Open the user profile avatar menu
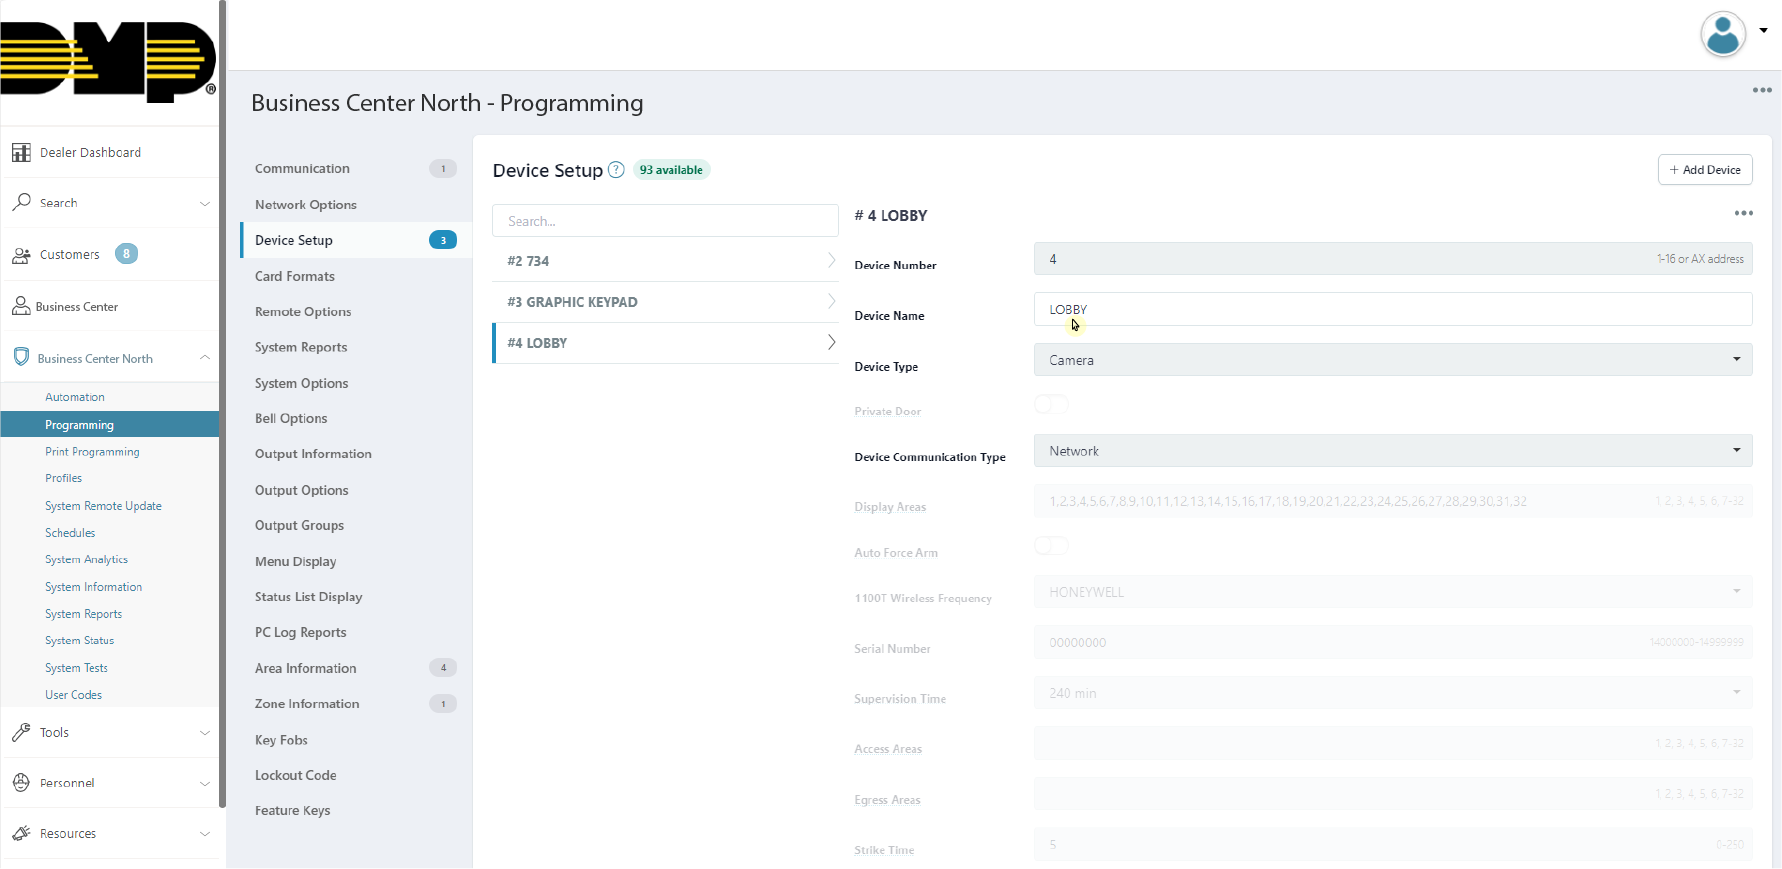 pos(1724,34)
